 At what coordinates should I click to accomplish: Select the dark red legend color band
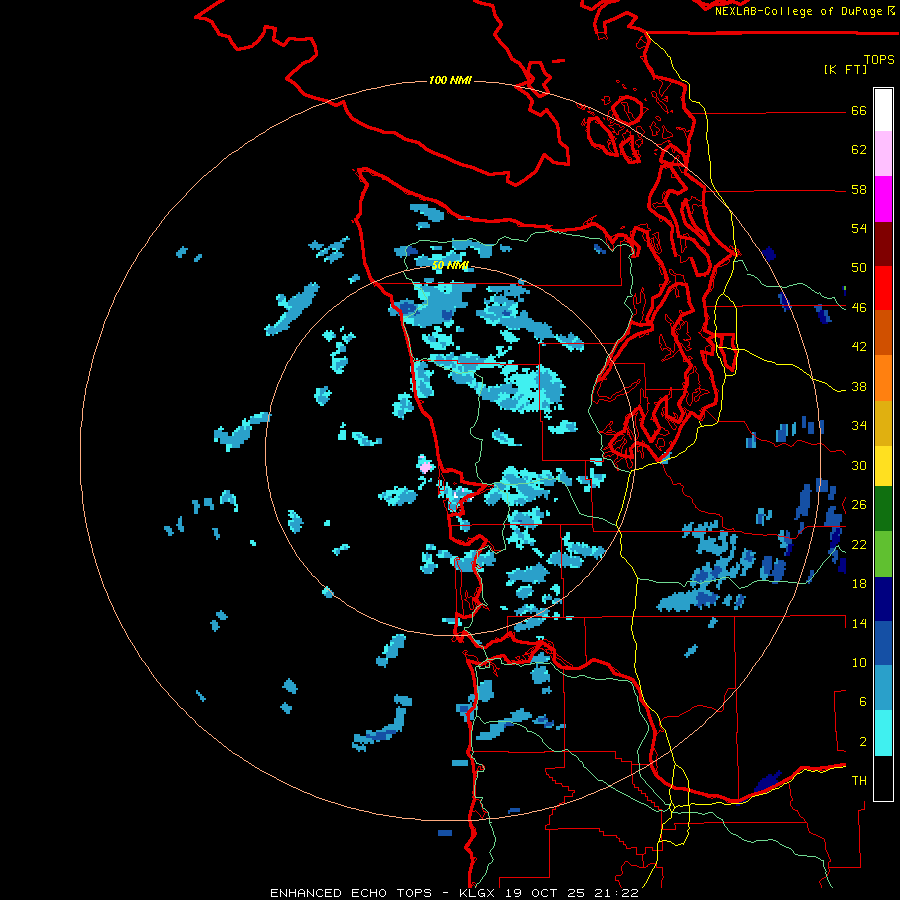[883, 243]
